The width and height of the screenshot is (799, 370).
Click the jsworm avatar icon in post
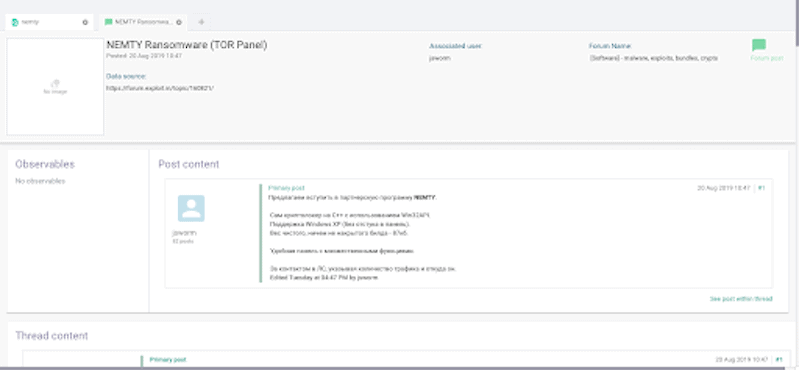click(x=191, y=208)
